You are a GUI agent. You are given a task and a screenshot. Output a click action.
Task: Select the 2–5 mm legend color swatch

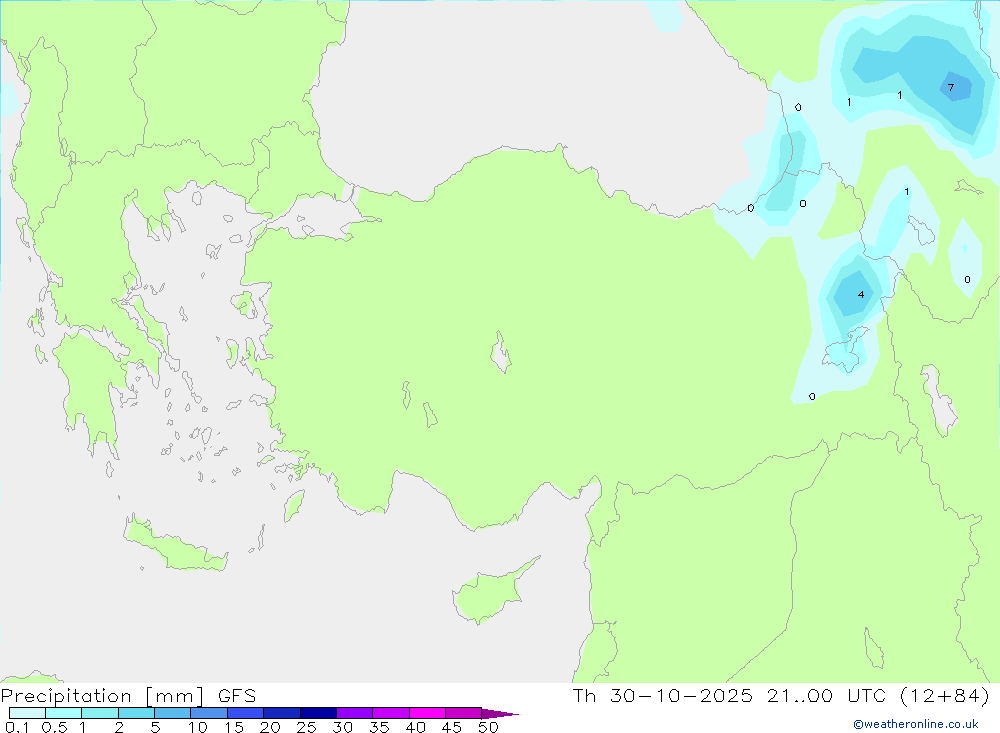(136, 713)
